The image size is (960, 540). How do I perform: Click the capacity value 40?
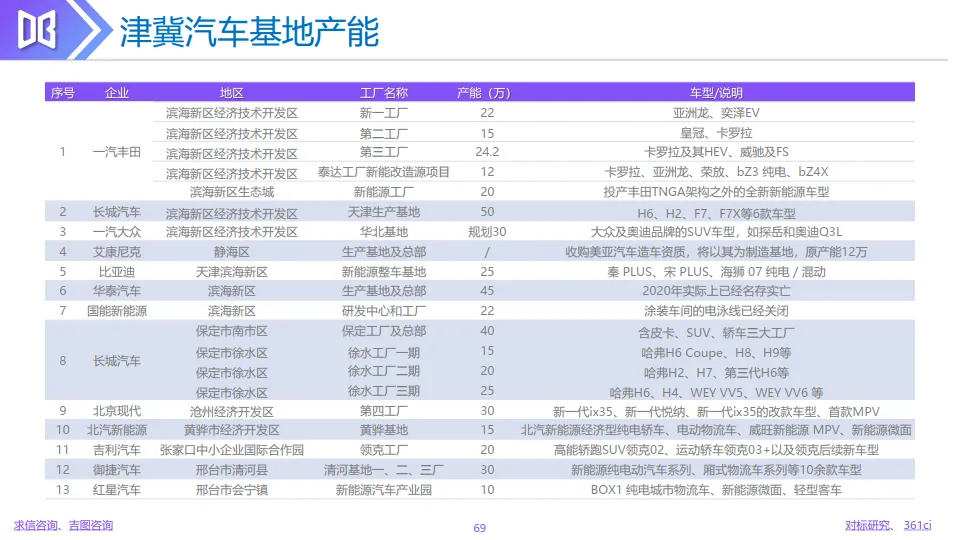(487, 331)
